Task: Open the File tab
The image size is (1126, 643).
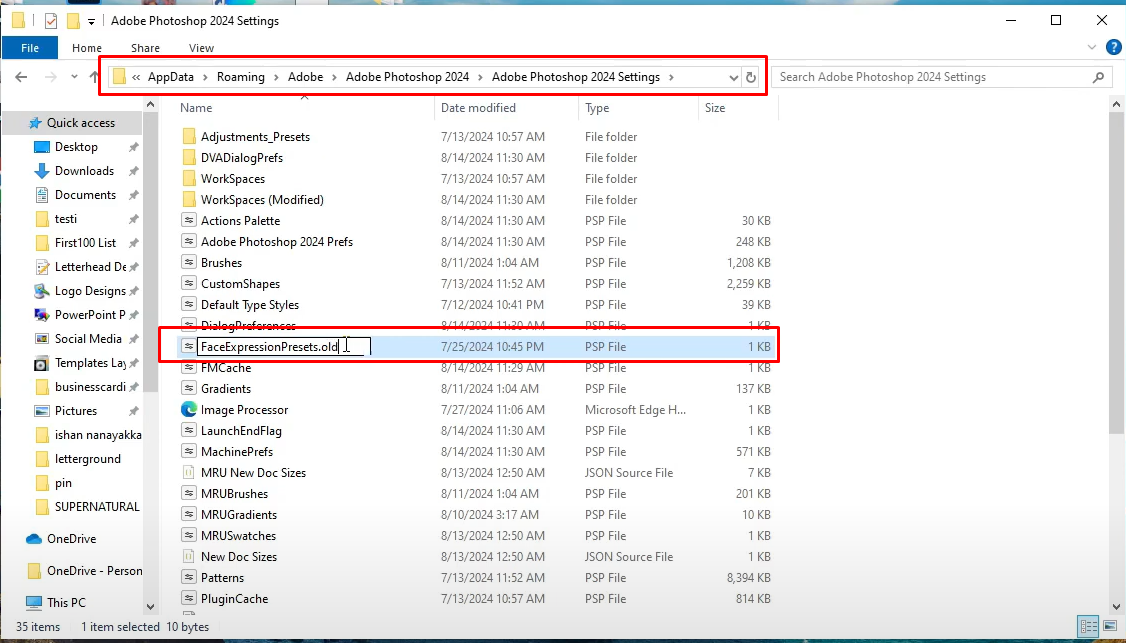Action: (x=30, y=48)
